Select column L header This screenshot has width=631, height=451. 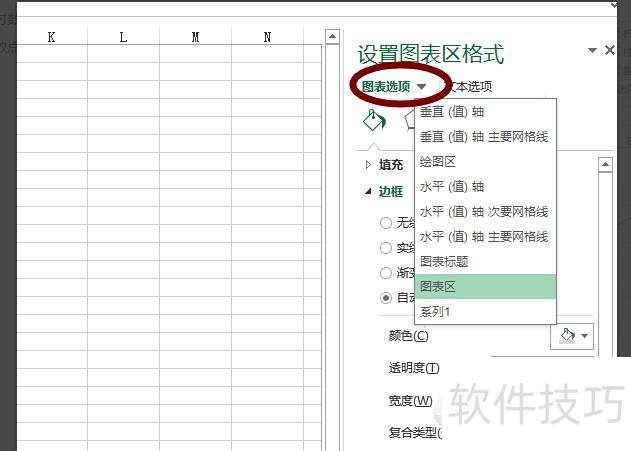pos(123,37)
